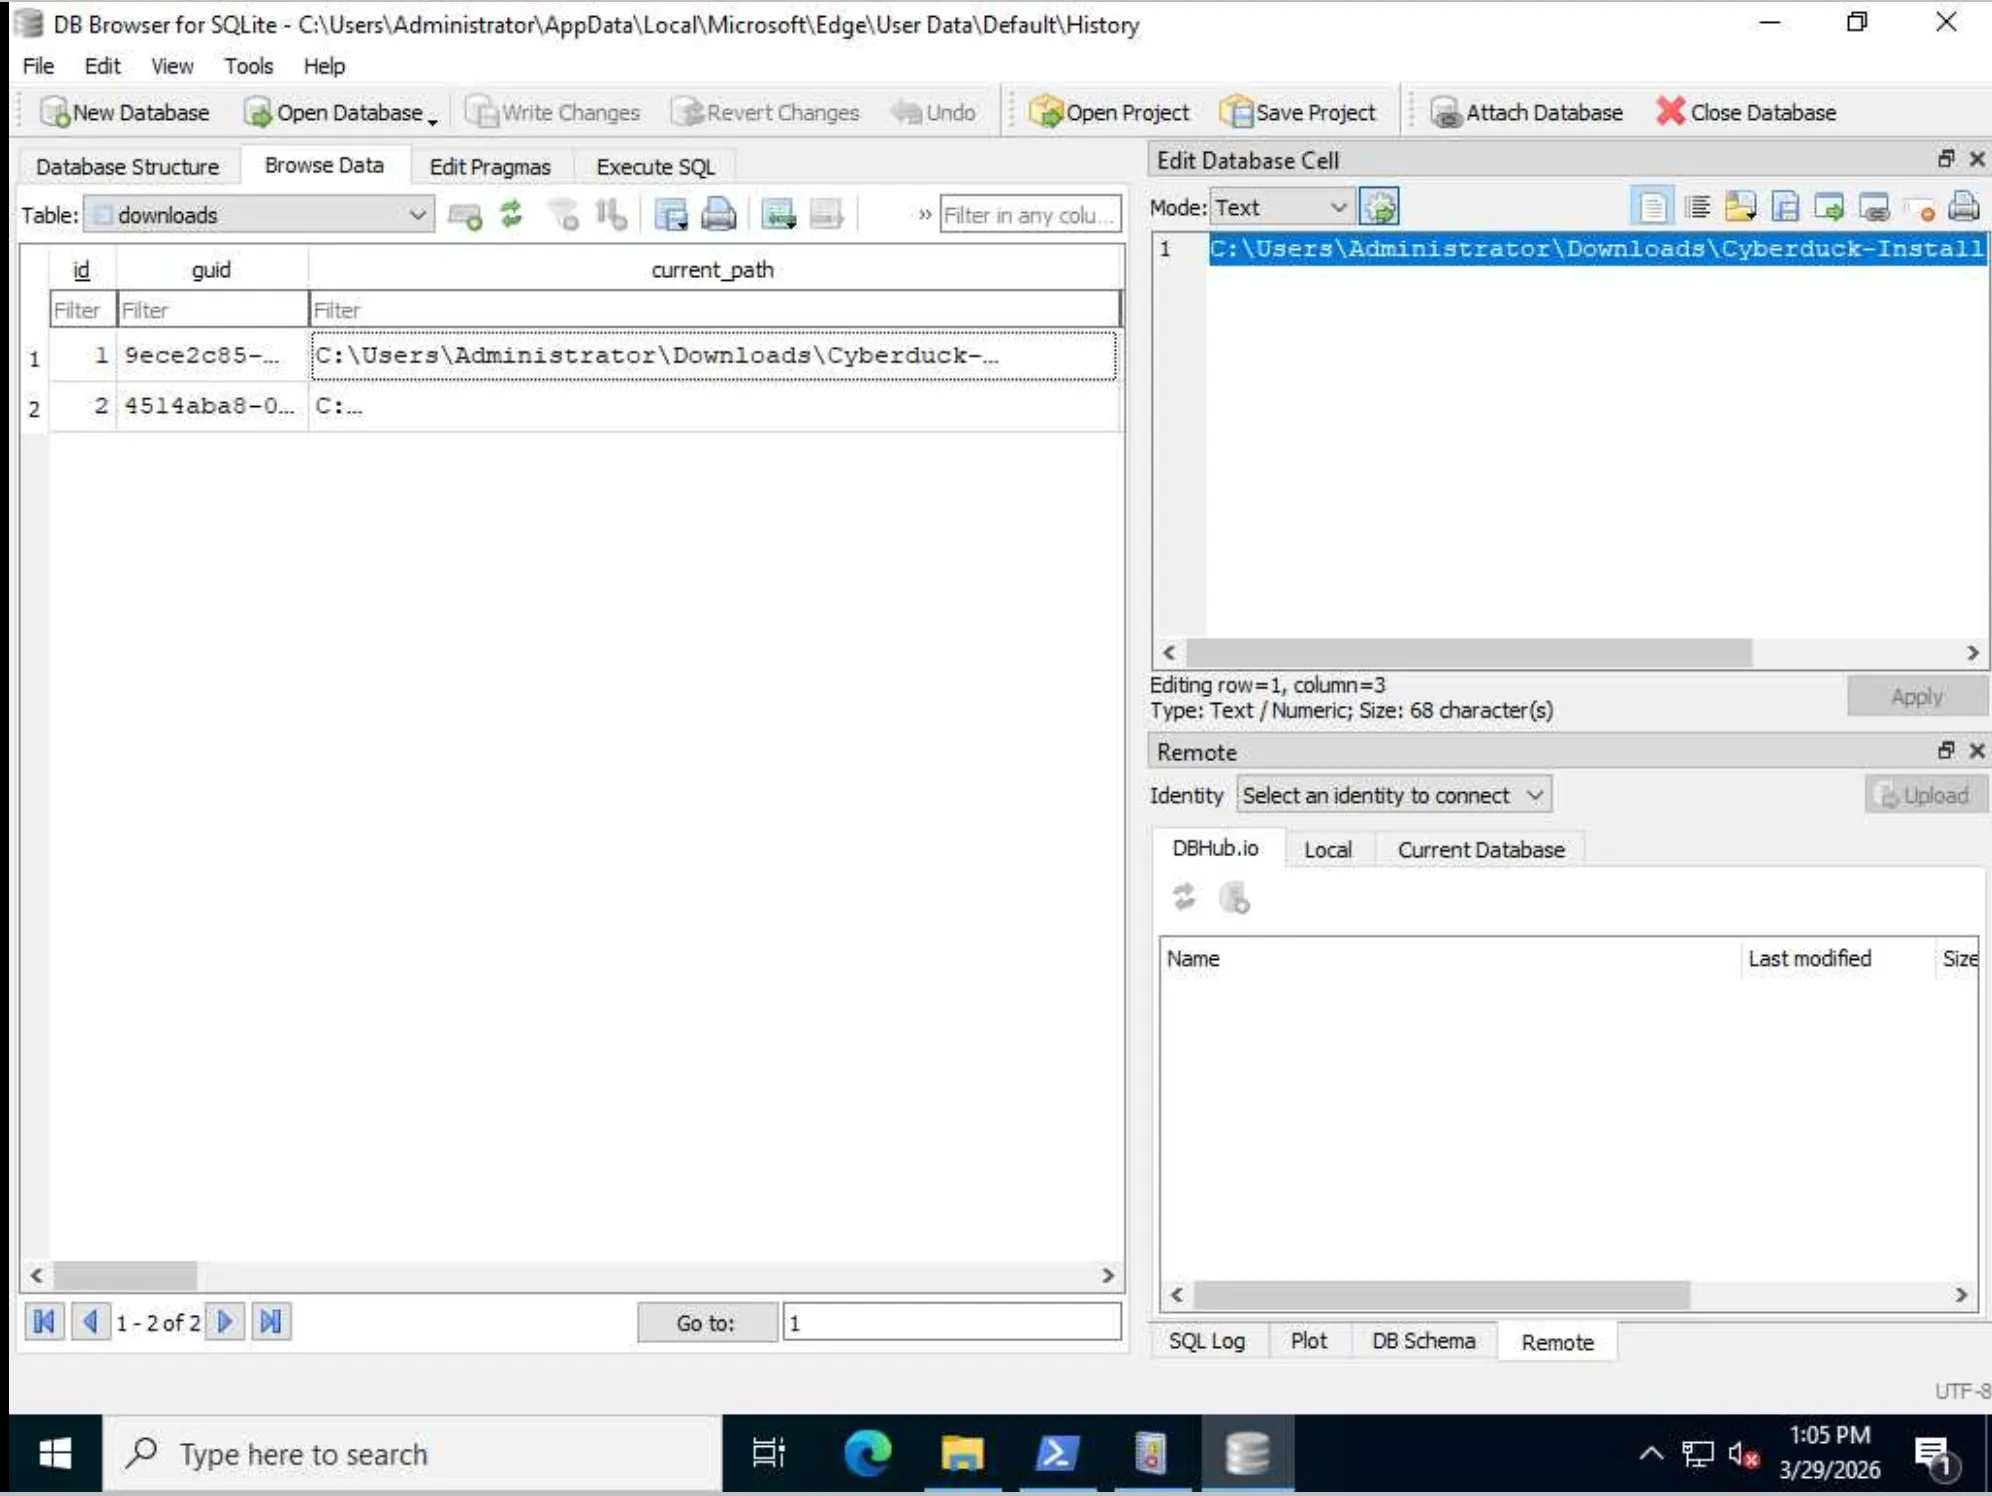Print cell content in Edit Database Cell
1992x1496 pixels.
[x=1964, y=207]
